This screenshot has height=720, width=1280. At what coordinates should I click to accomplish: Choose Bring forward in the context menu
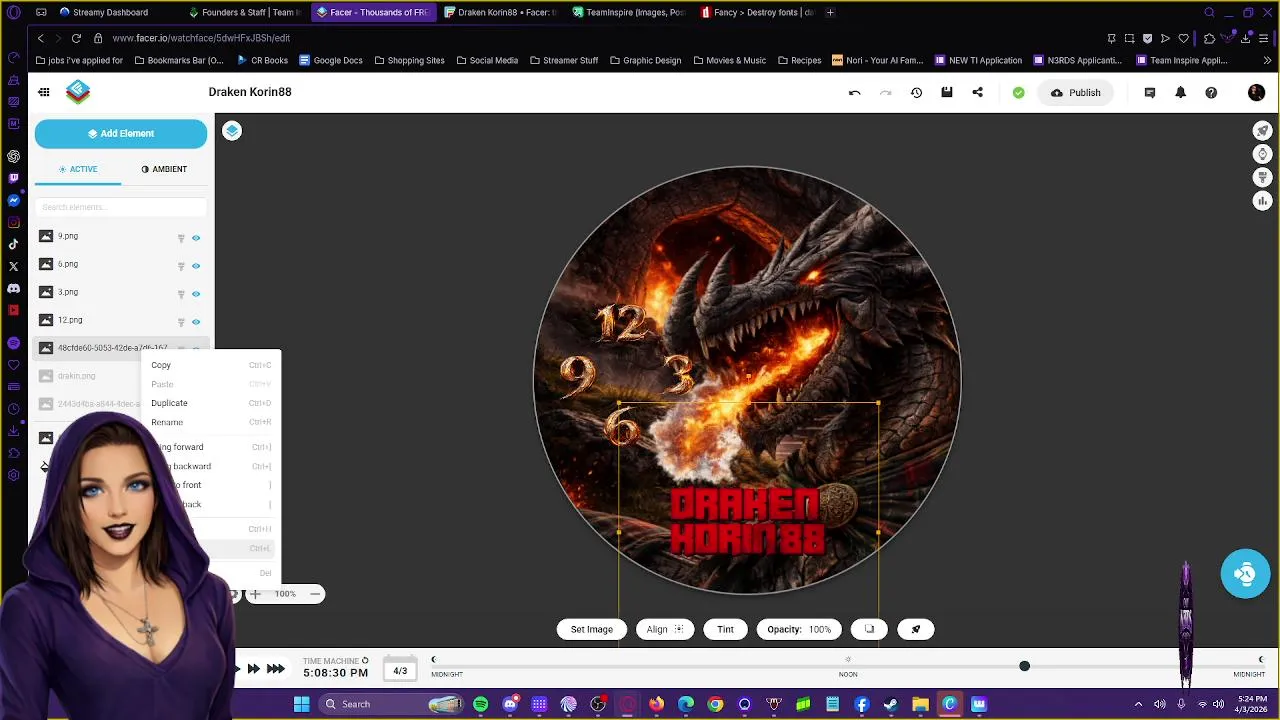coord(211,447)
